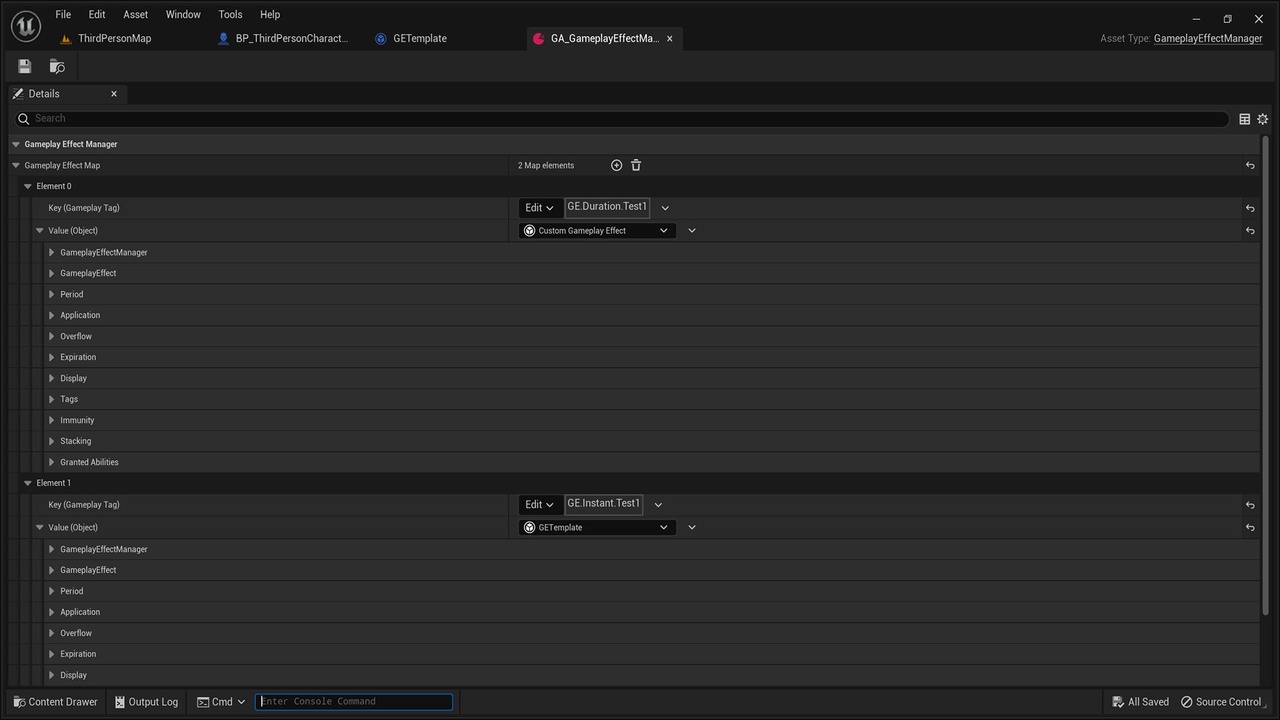
Task: Open the Source Control menu
Action: pyautogui.click(x=1221, y=702)
